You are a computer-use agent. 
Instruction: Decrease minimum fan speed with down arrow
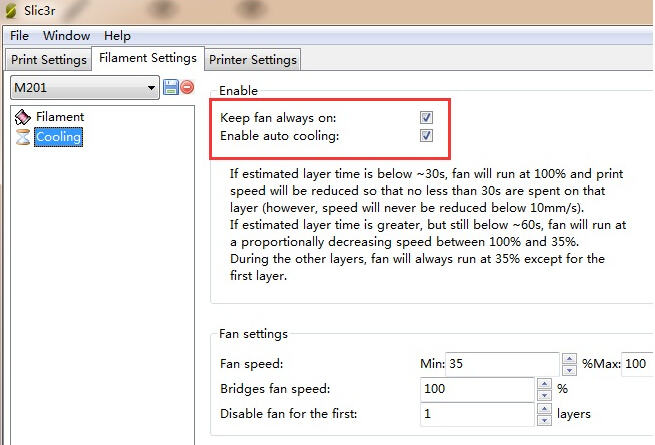(x=569, y=370)
